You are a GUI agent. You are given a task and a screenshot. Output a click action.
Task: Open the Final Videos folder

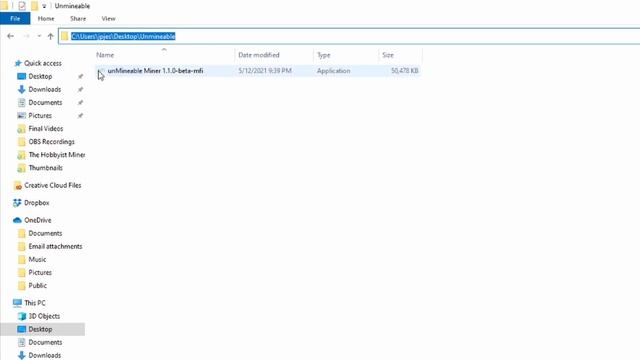pos(46,129)
